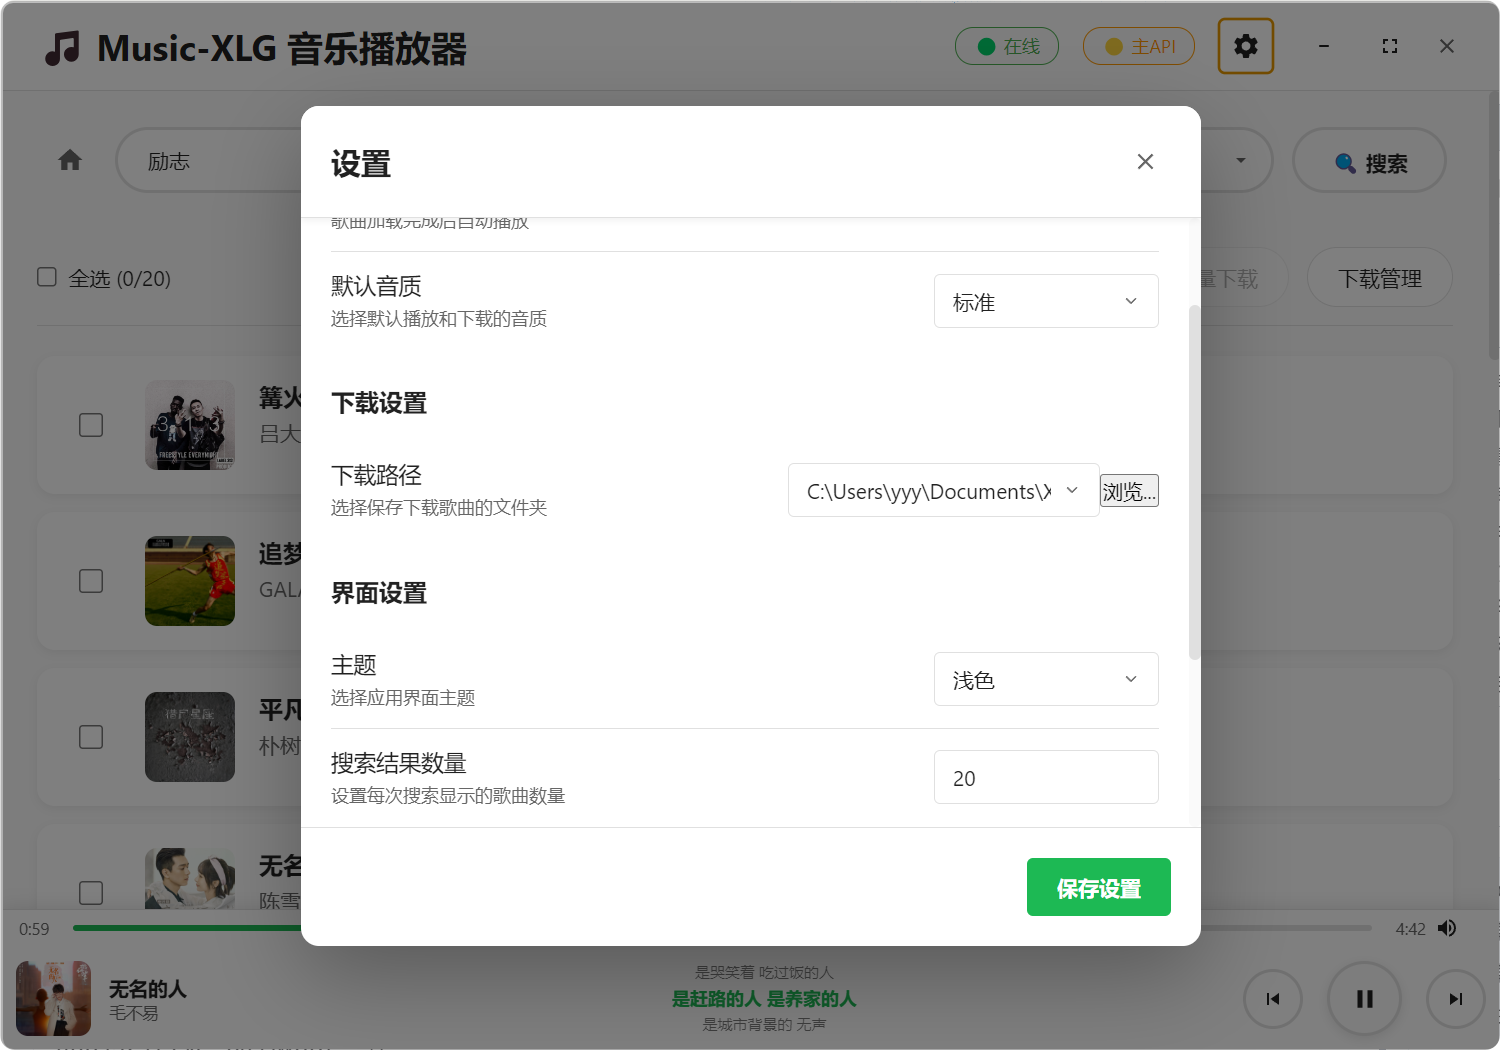This screenshot has height=1050, width=1500.
Task: Open the theme (浅色) dropdown
Action: pos(1045,680)
